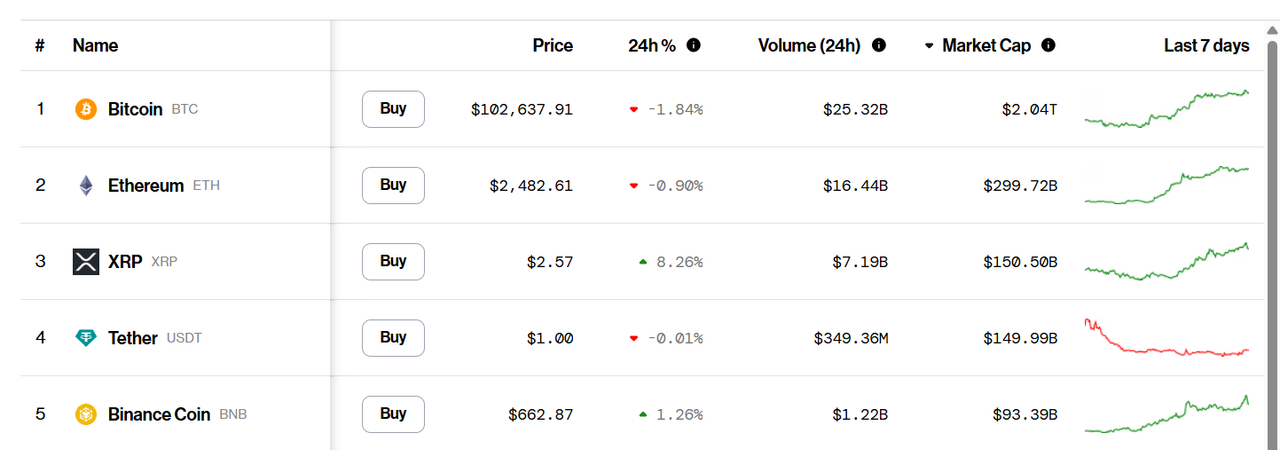The image size is (1280, 450).
Task: Open Tether's red 7-day sparkline chart
Action: [x=1167, y=338]
